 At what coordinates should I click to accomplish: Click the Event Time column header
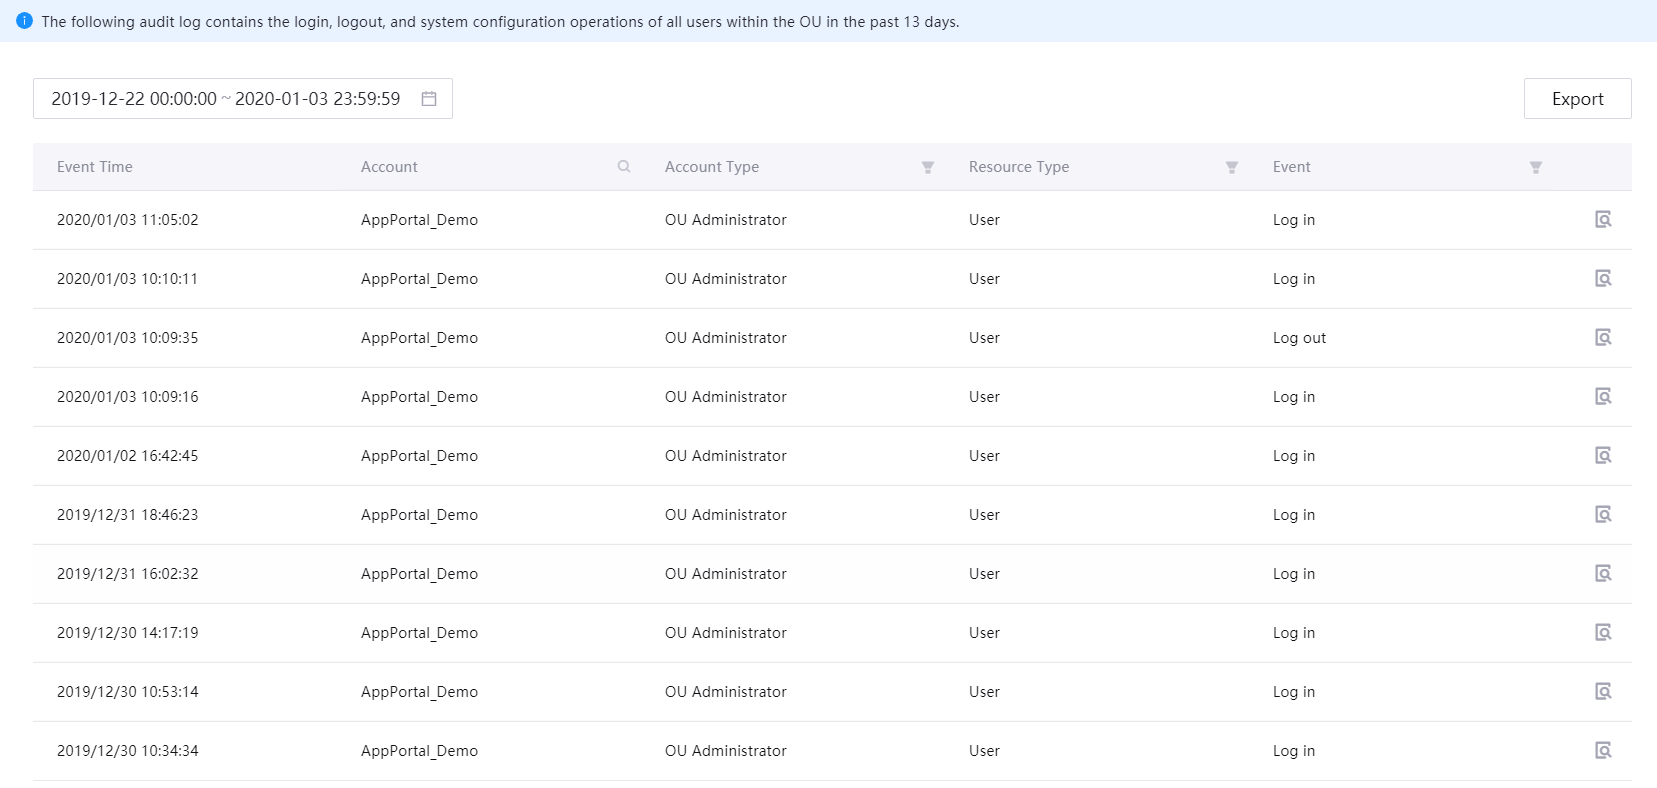point(95,167)
